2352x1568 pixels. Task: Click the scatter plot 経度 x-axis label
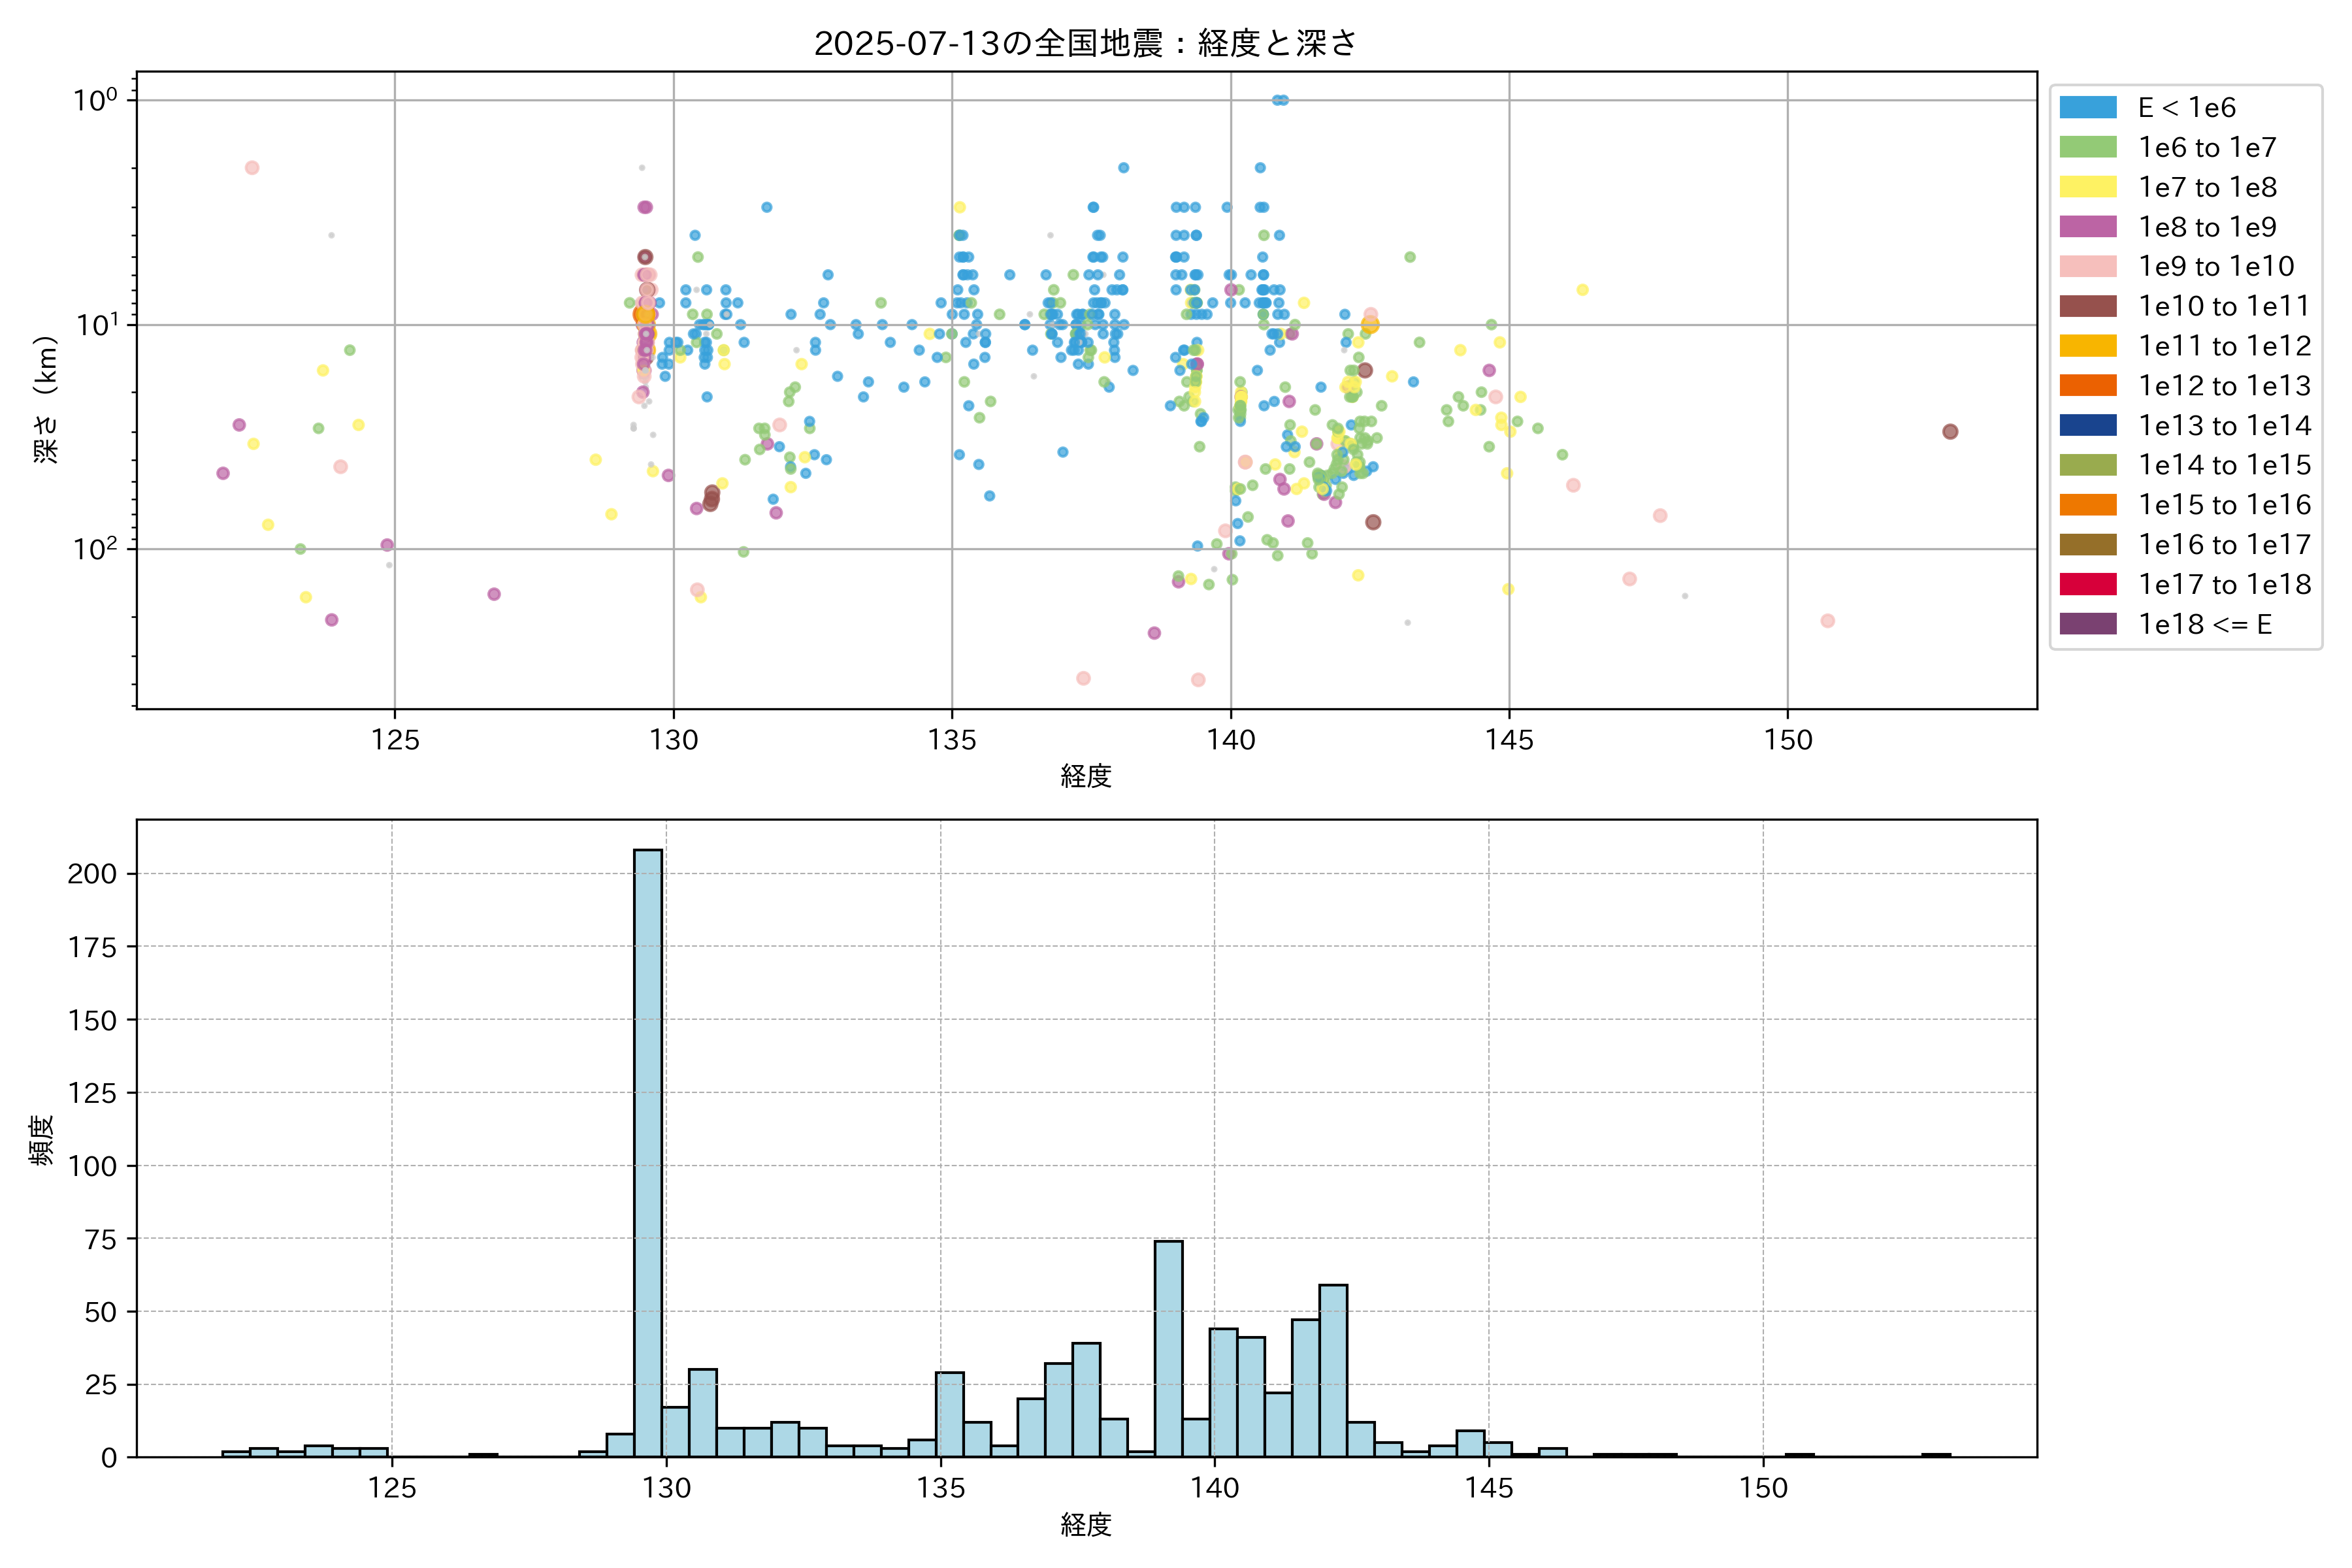point(1086,775)
